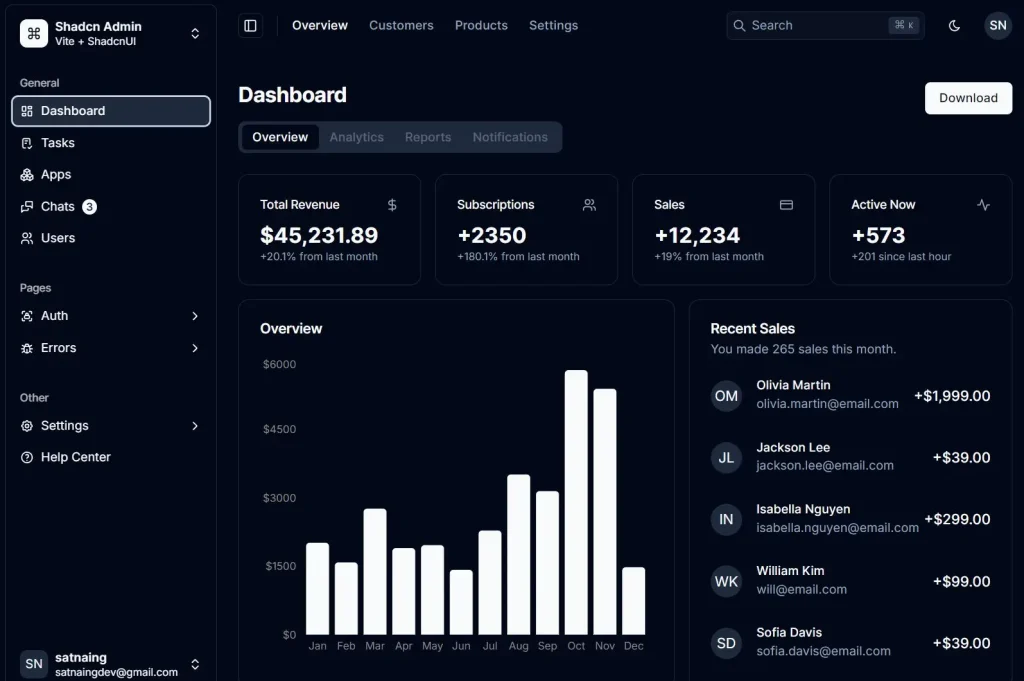Toggle the Subscriptions card's users icon
Screen dimensions: 1024x681
pyautogui.click(x=589, y=204)
